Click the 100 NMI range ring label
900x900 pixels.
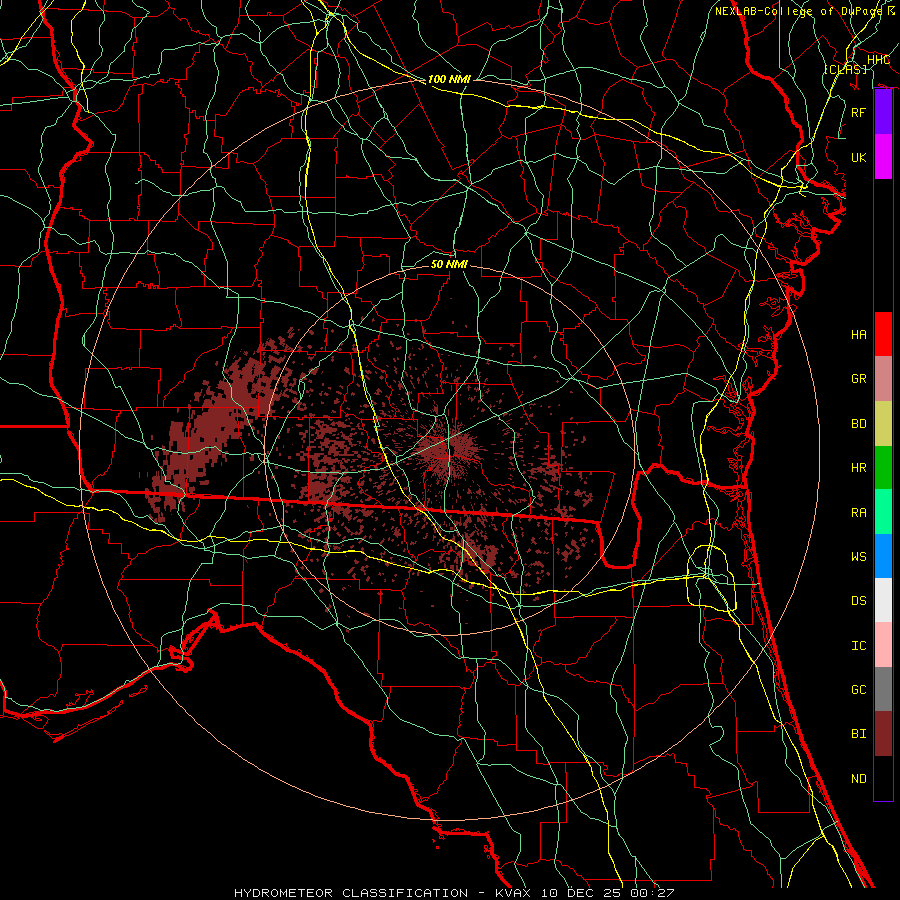(449, 79)
